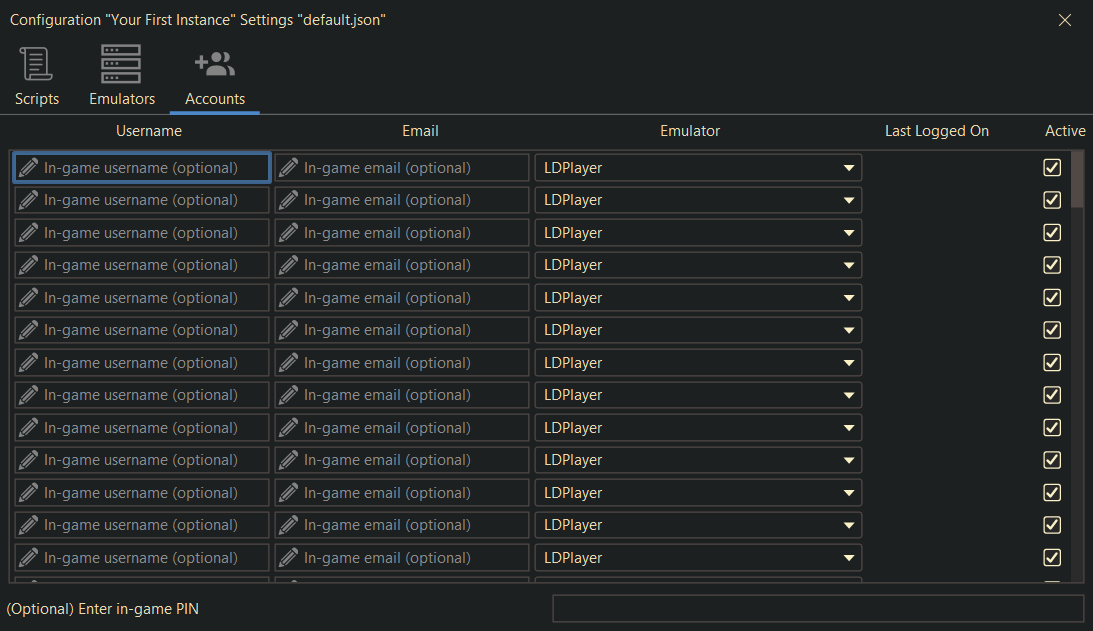Image resolution: width=1093 pixels, height=631 pixels.
Task: Expand the second row's LDPlayer dropdown
Action: [698, 200]
